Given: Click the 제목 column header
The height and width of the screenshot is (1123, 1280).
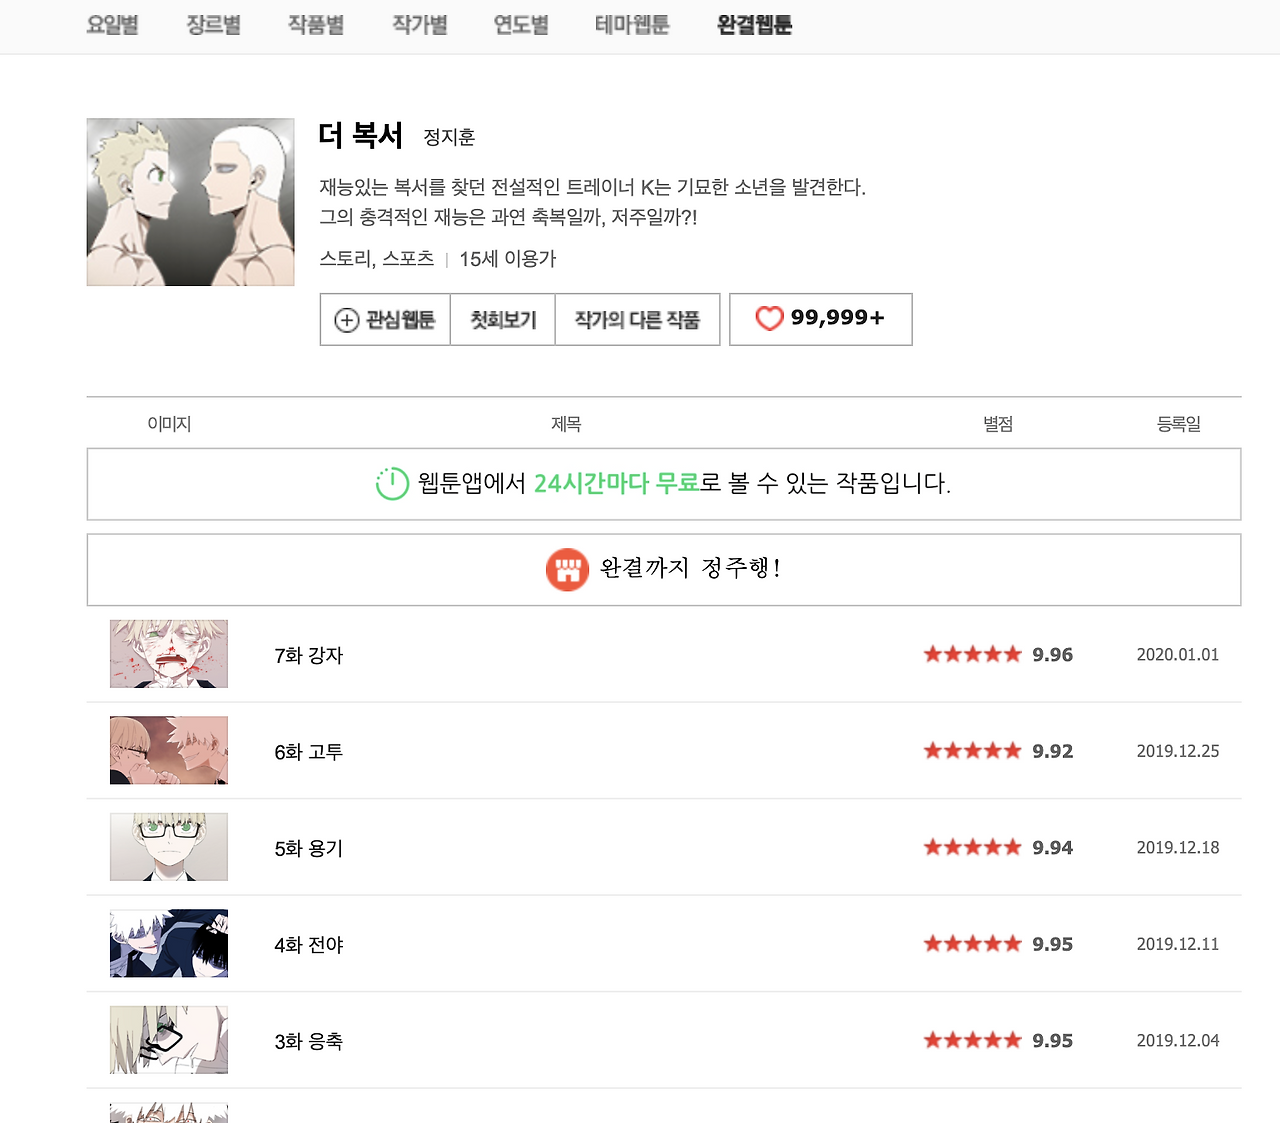Looking at the screenshot, I should pos(566,424).
